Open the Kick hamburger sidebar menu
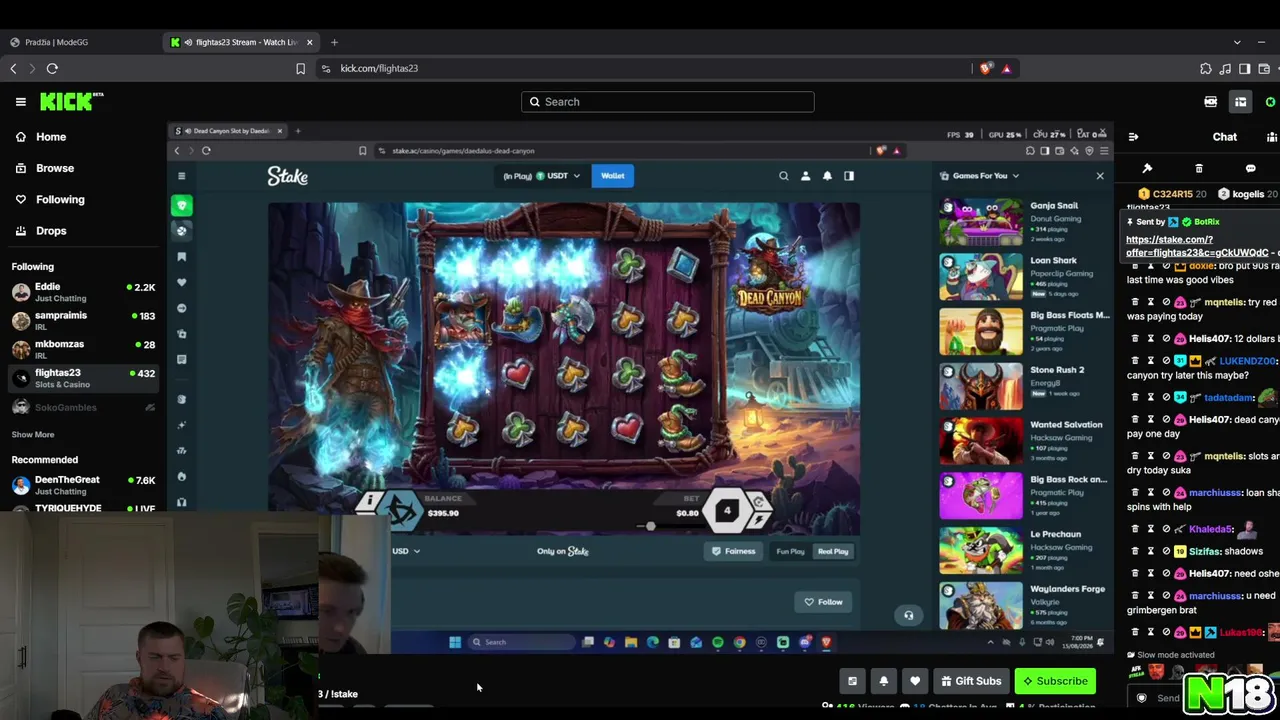 pos(20,101)
